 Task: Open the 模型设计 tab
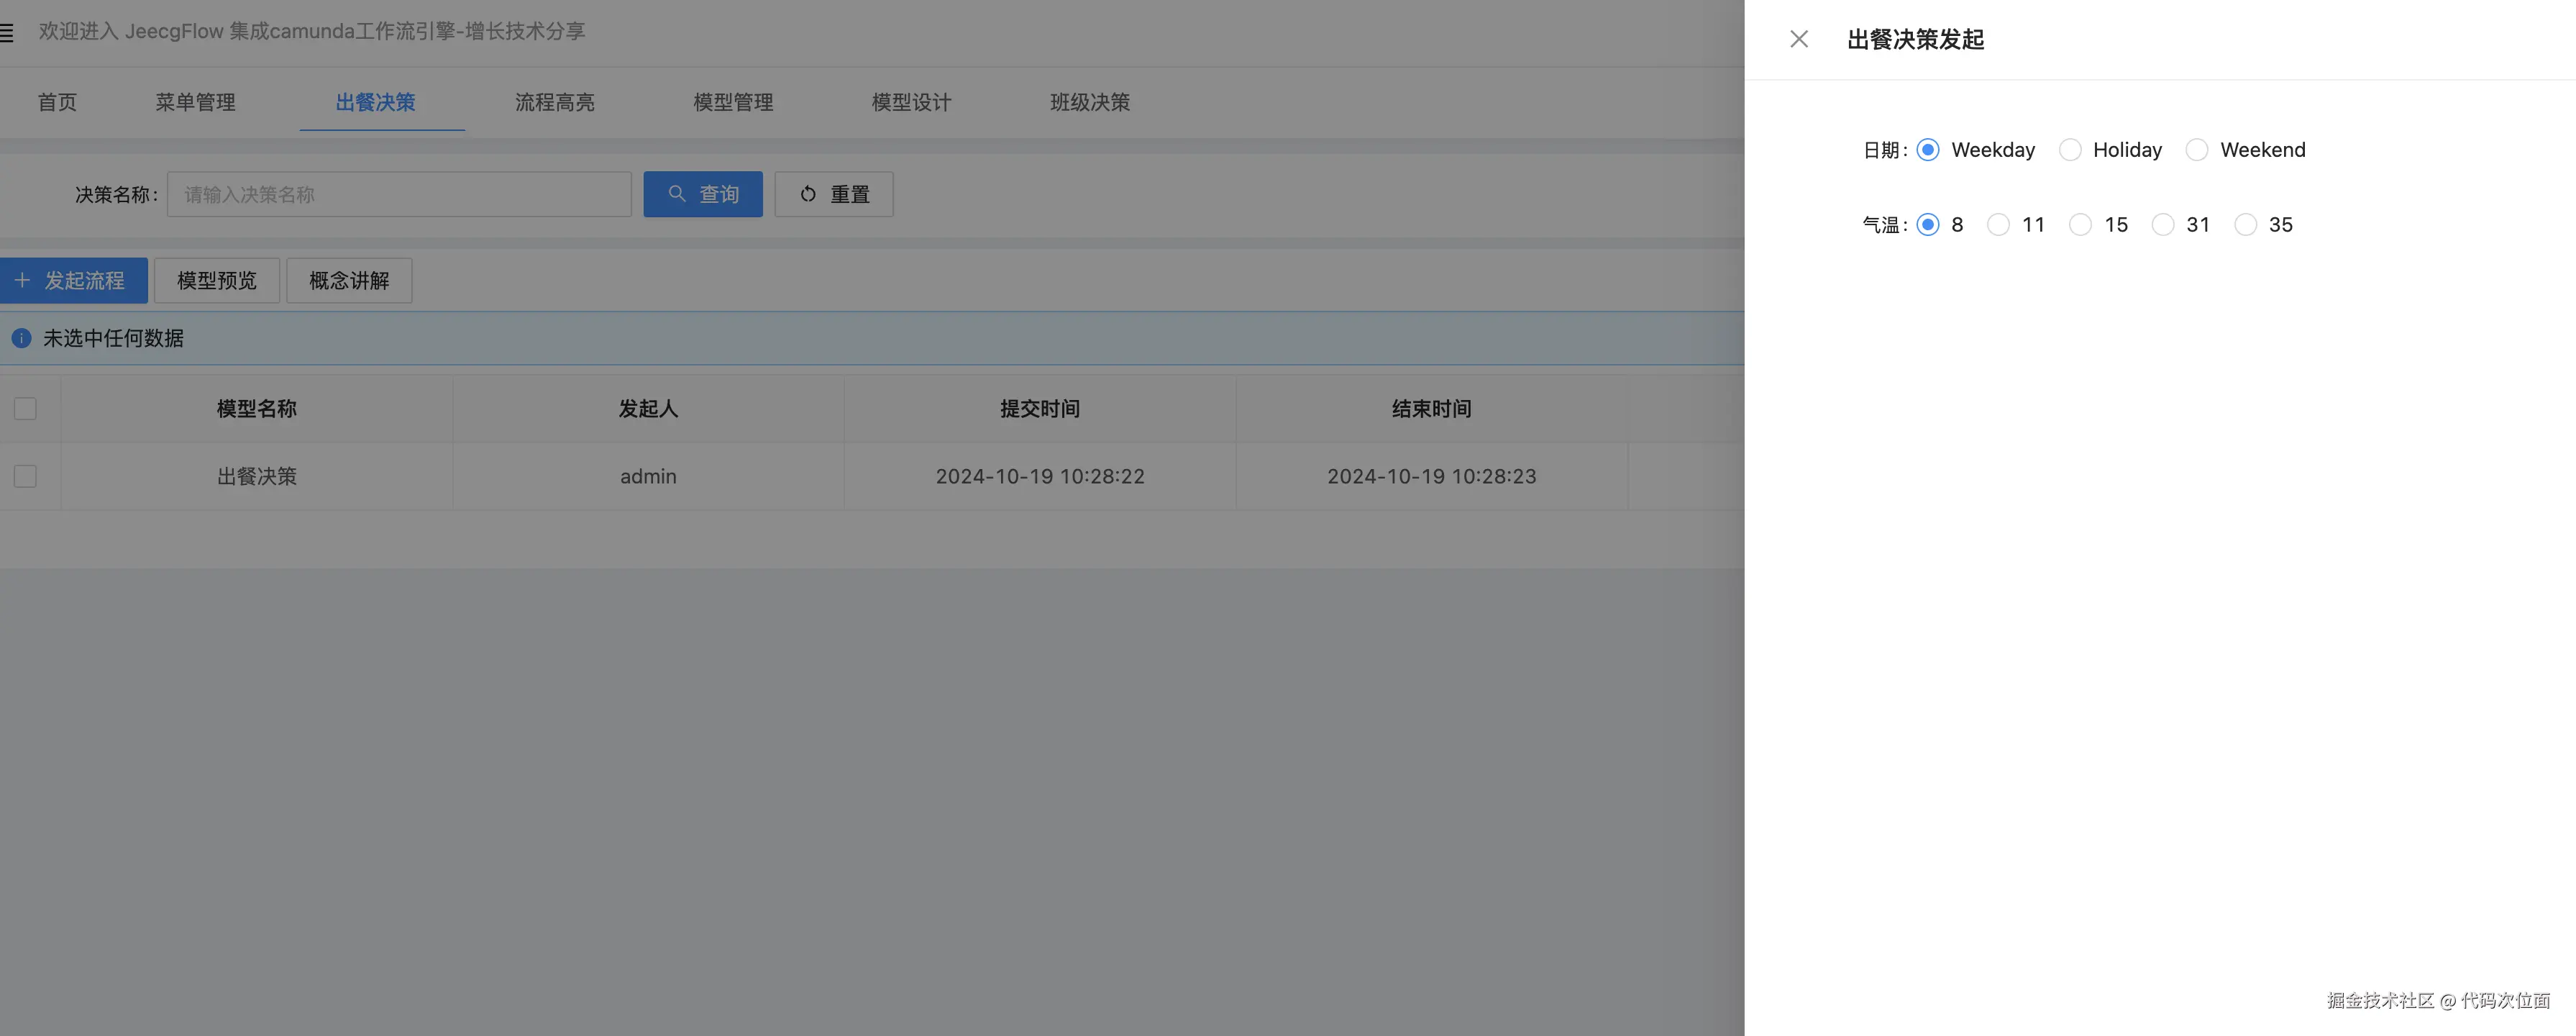tap(911, 102)
